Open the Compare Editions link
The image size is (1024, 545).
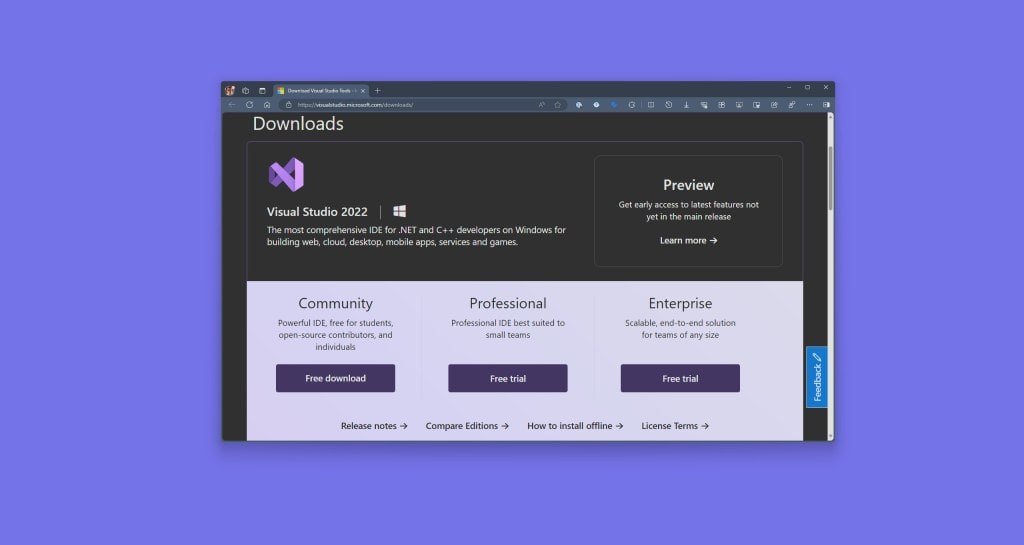coord(467,426)
